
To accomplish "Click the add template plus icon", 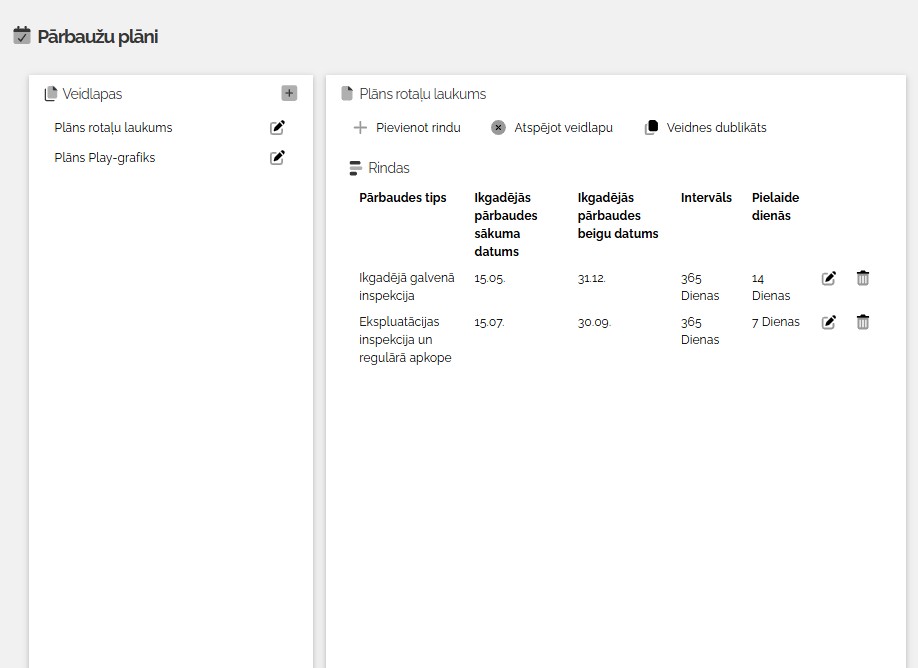I will [x=289, y=94].
